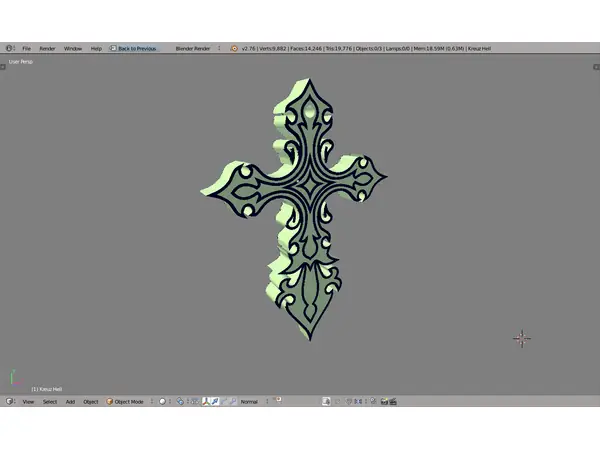Viewport: 600px width, 450px height.
Task: Open the Window menu
Action: [x=73, y=49]
